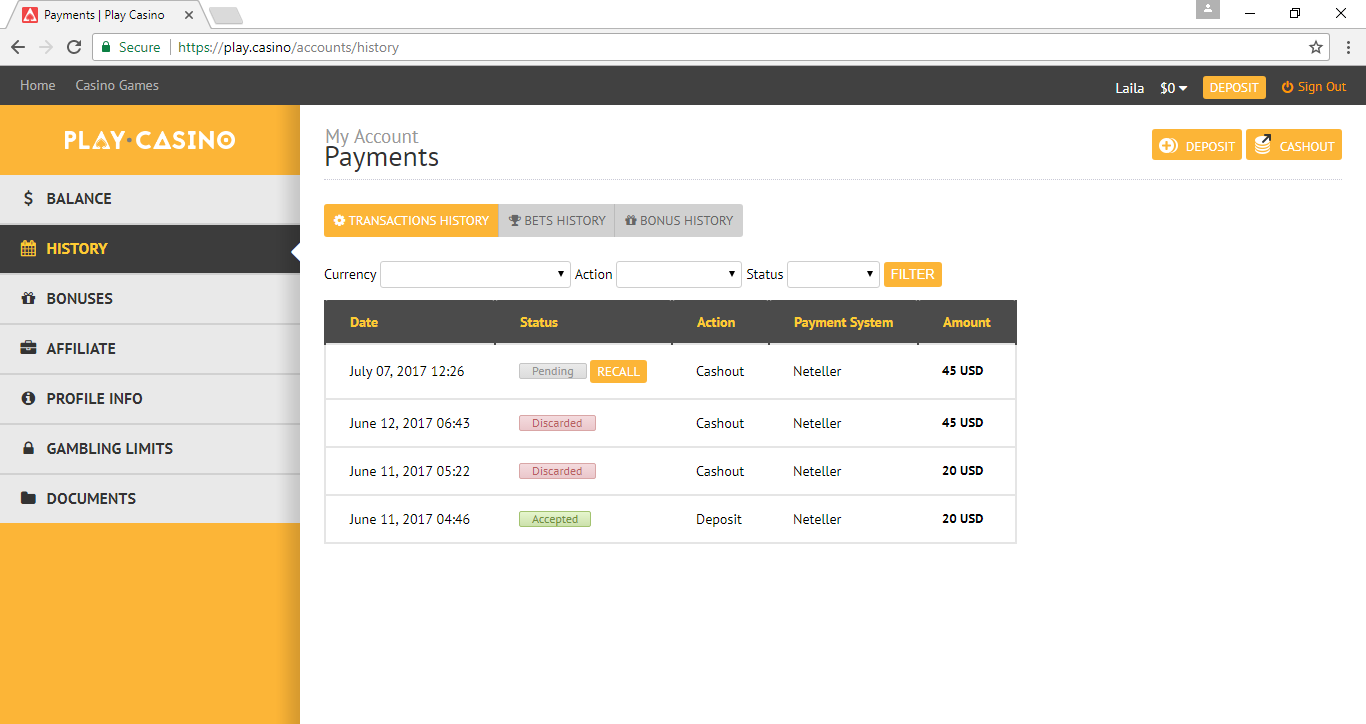Click the Laila username

pos(1130,88)
